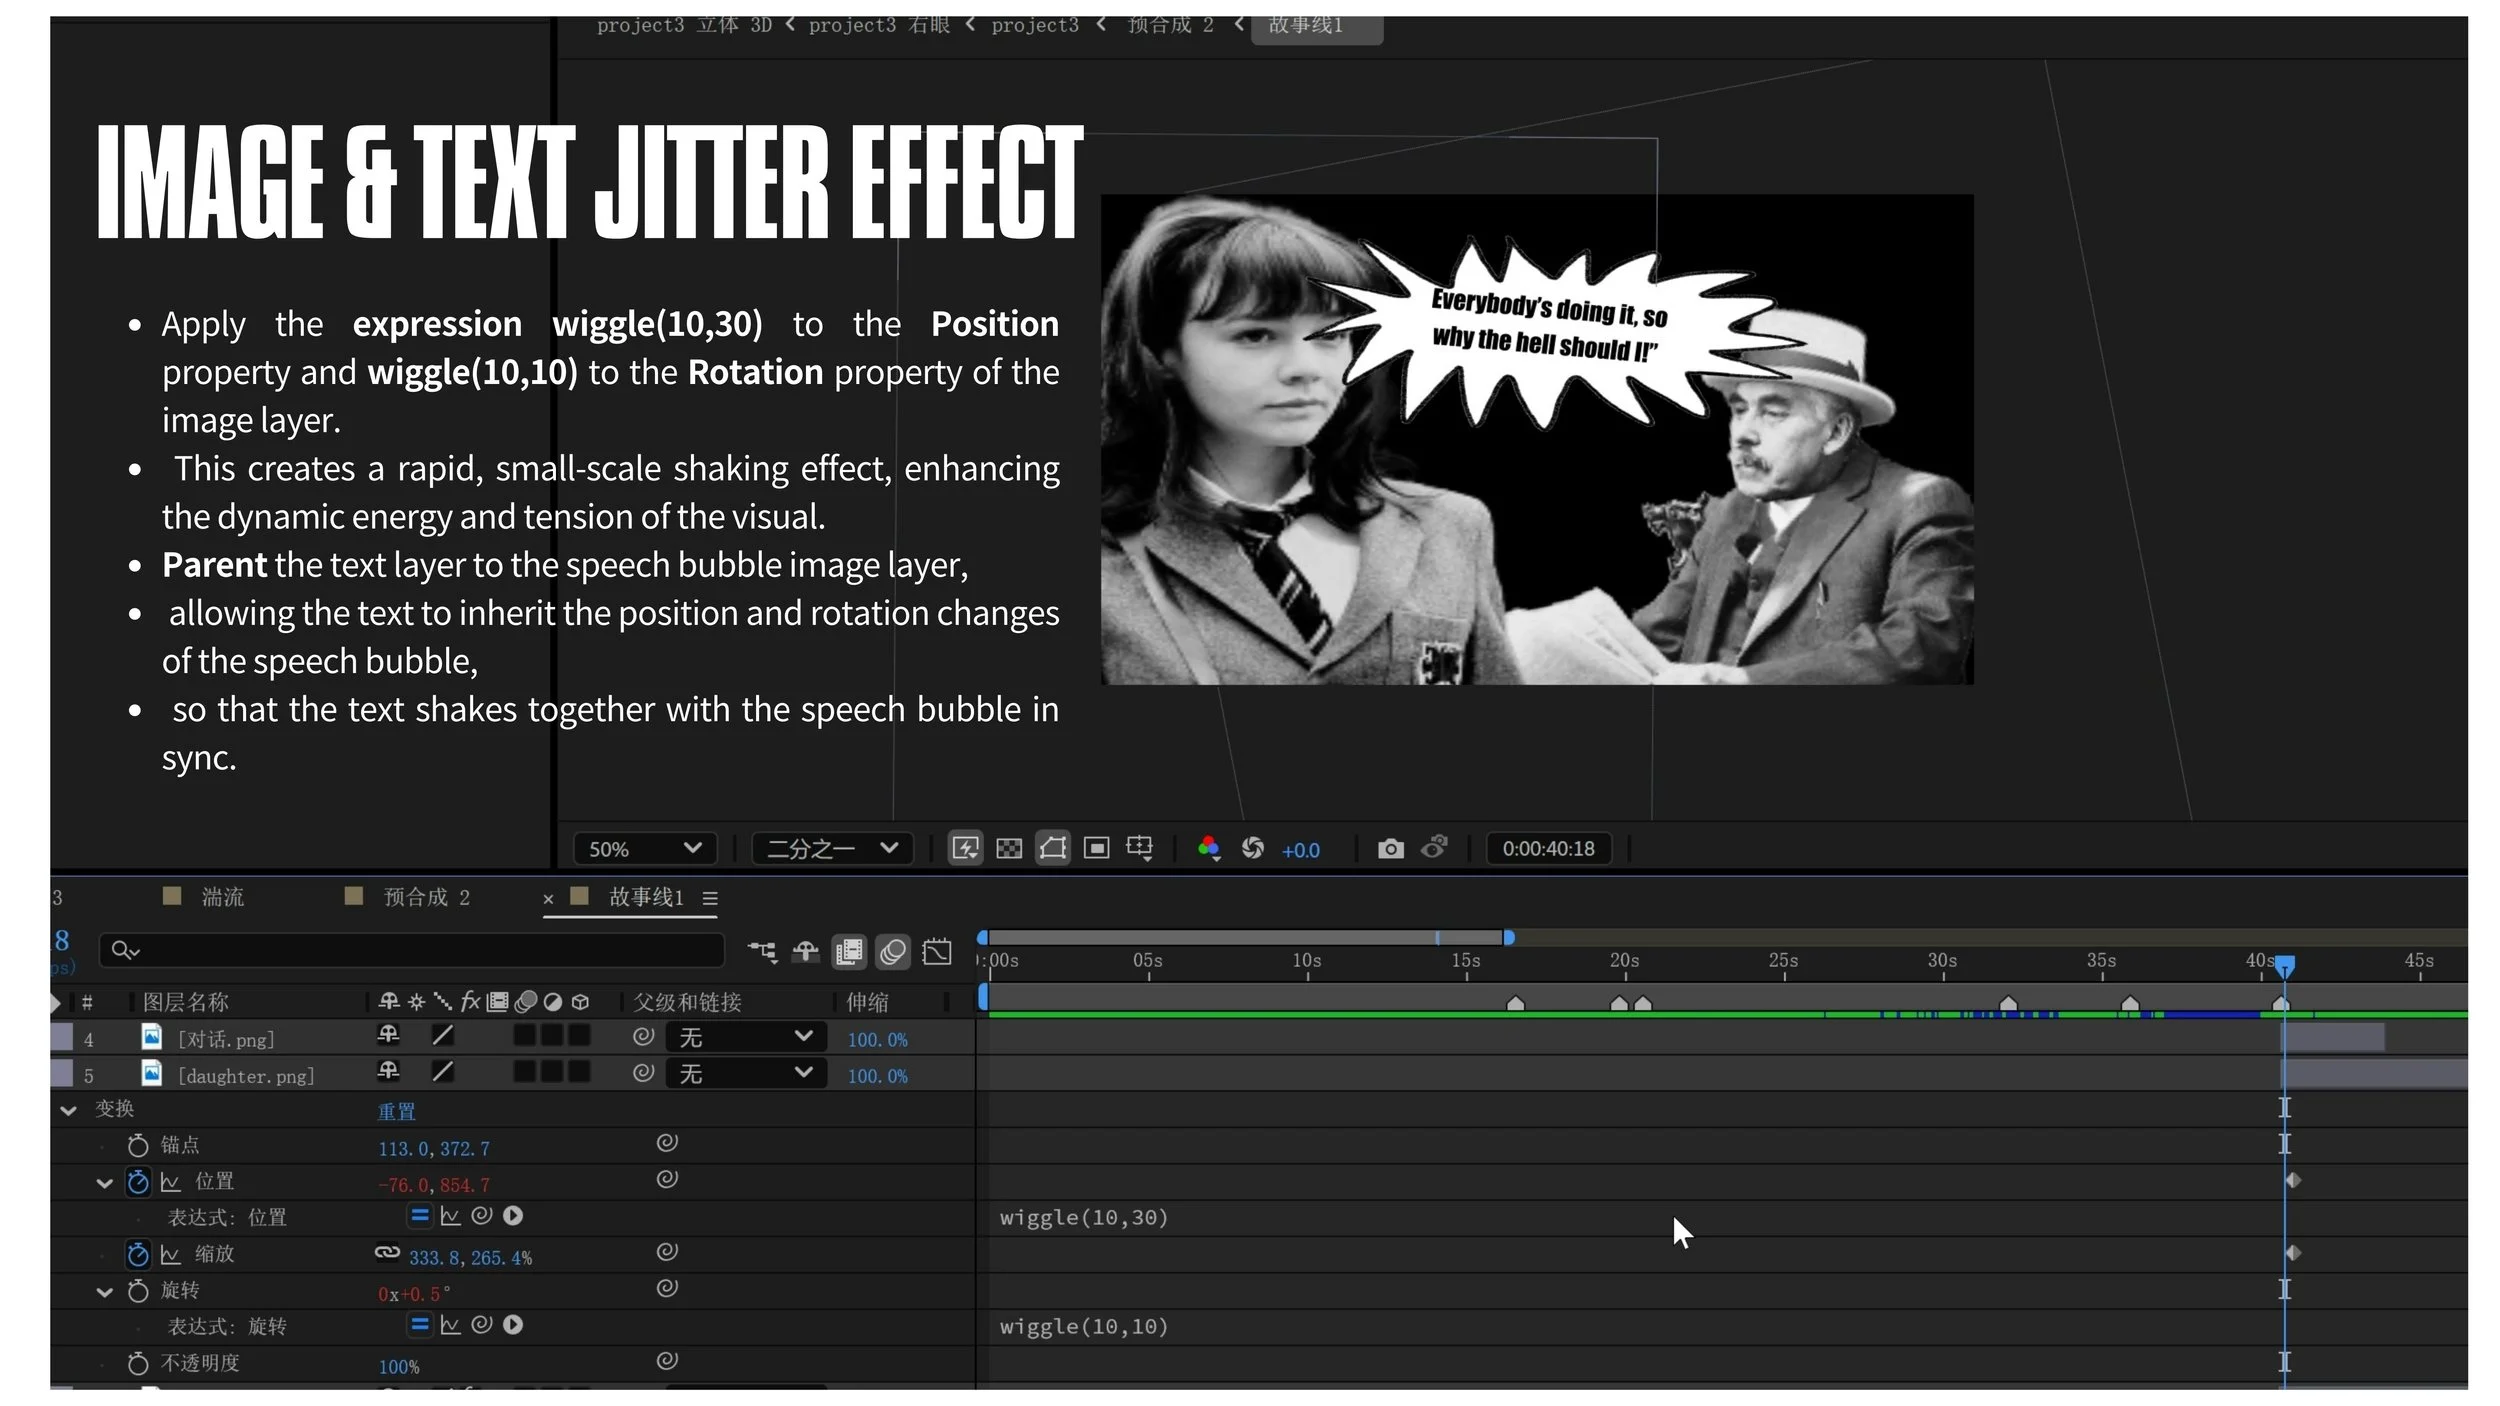Toggle the Position property stopwatch
Screen dimensions: 2500x1406
click(x=138, y=1183)
